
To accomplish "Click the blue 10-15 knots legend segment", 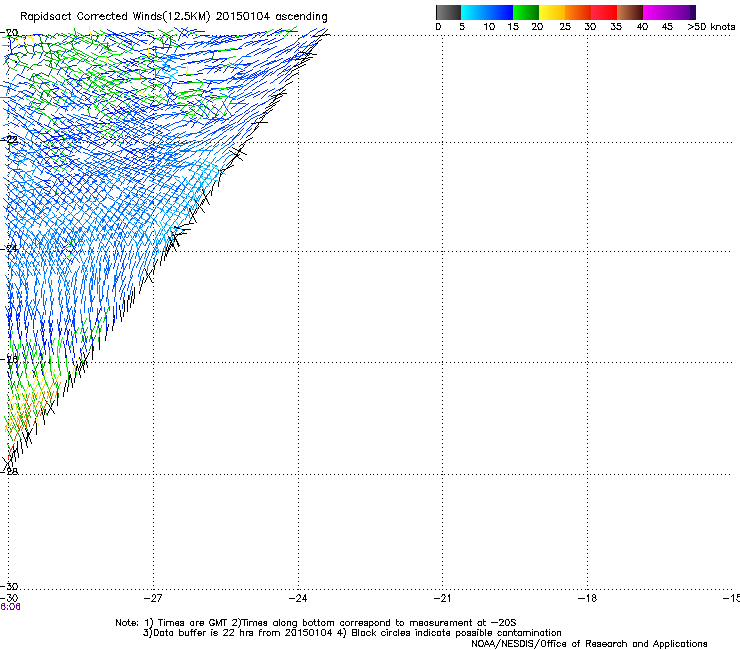I will tap(500, 12).
